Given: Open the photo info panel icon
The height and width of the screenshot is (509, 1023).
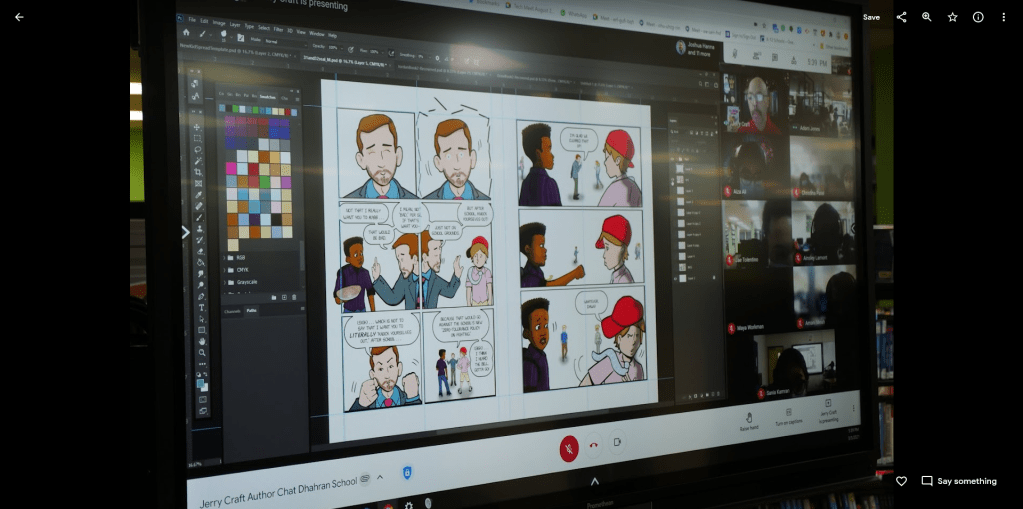Looking at the screenshot, I should (x=978, y=17).
